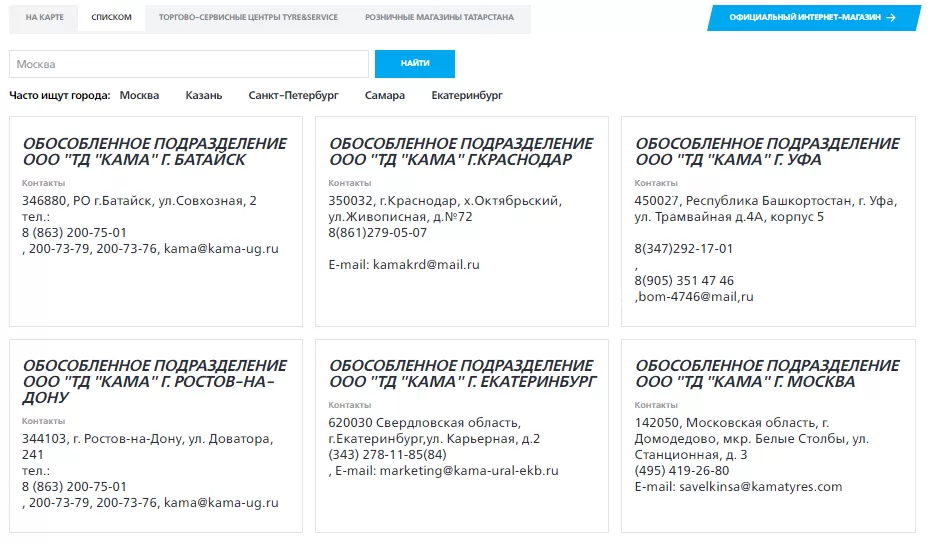Image resolution: width=933 pixels, height=545 pixels.
Task: Click the Екатеринбург branch card heading
Action: [x=462, y=374]
